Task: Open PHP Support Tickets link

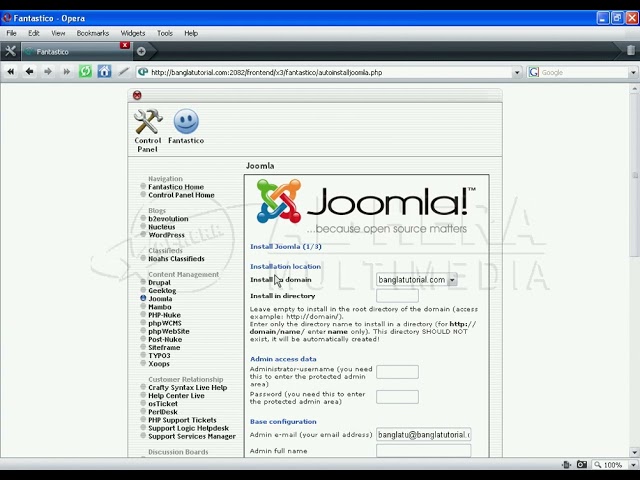Action: [x=182, y=420]
